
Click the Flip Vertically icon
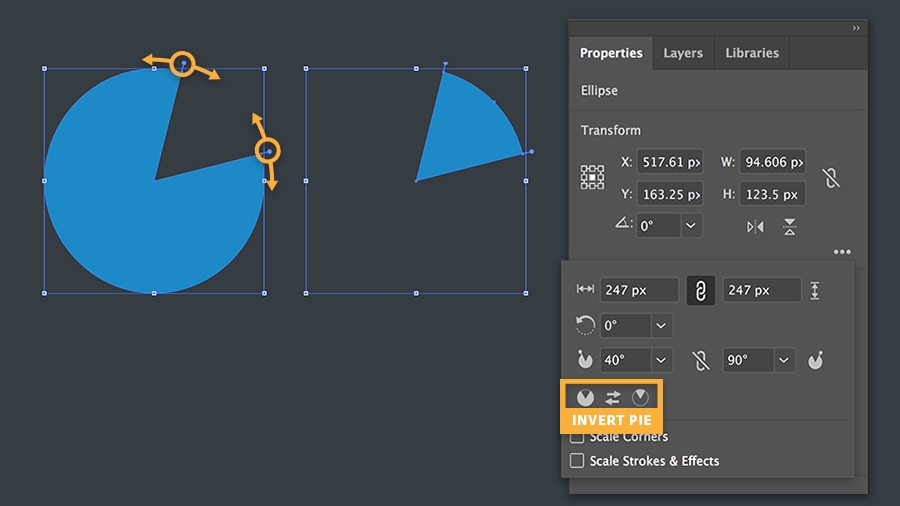(x=790, y=226)
